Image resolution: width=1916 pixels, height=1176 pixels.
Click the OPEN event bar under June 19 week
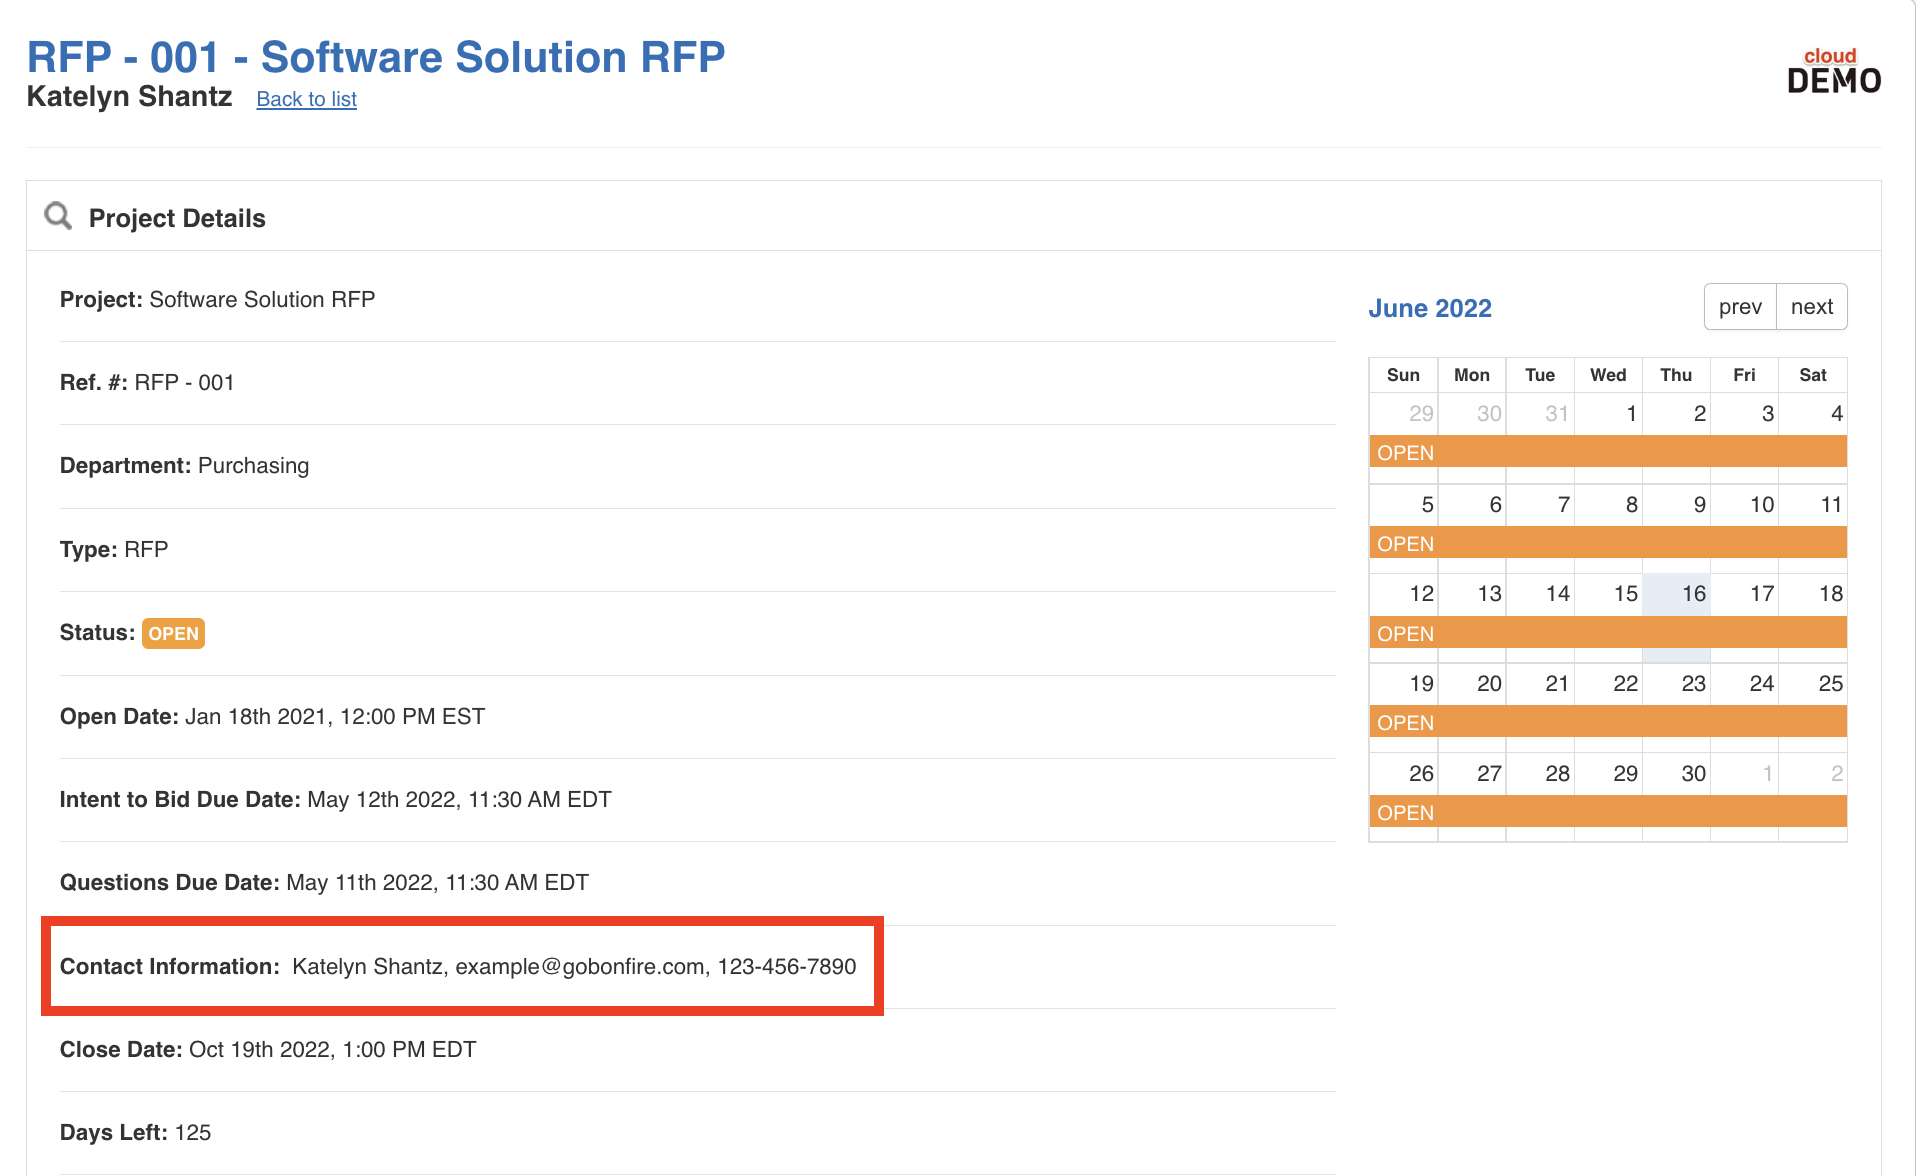1608,722
